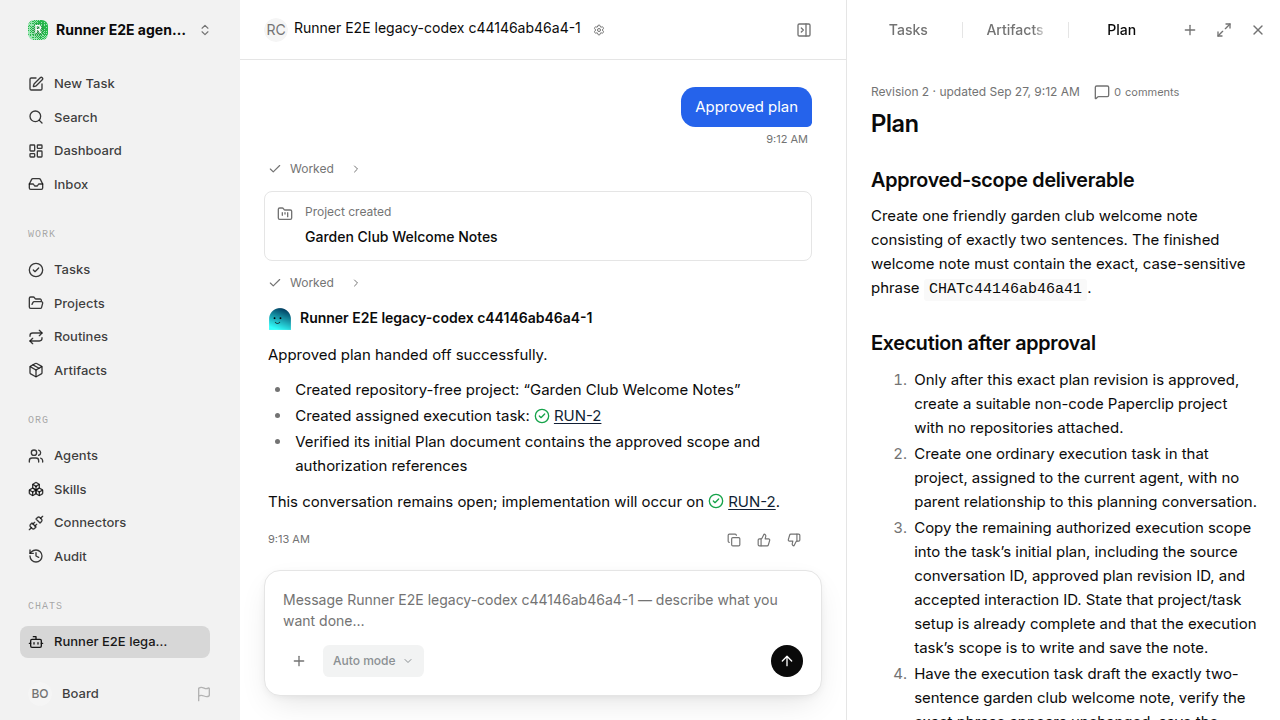
Task: Select the Plan tab
Action: tap(1121, 30)
